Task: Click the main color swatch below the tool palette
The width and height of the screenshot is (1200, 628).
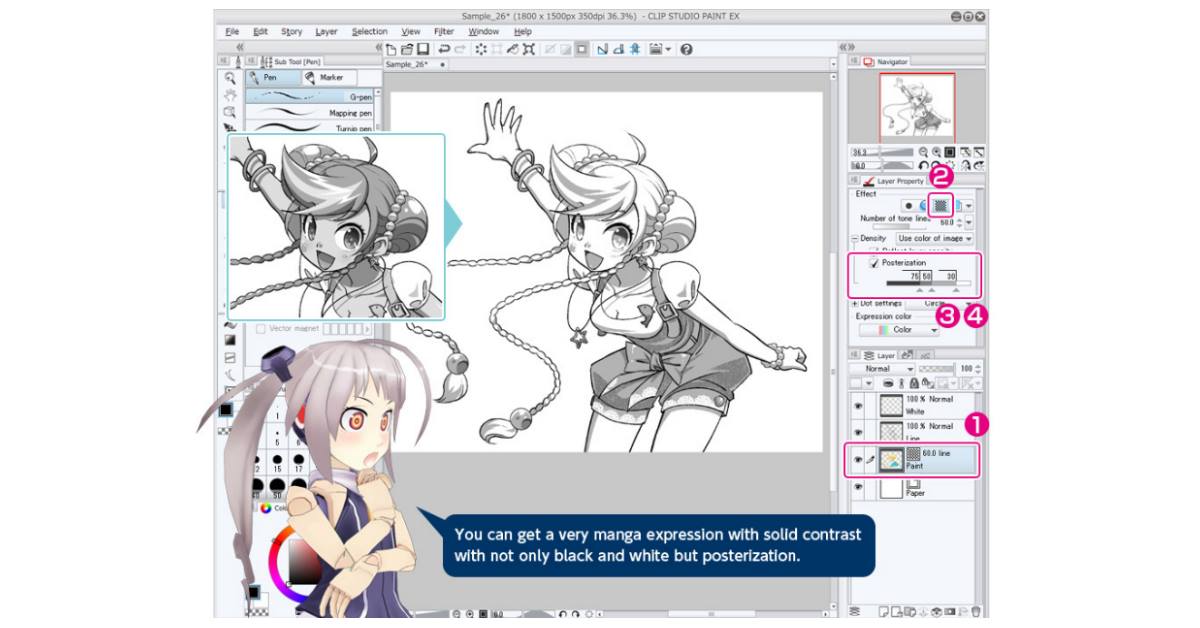Action: [x=227, y=409]
